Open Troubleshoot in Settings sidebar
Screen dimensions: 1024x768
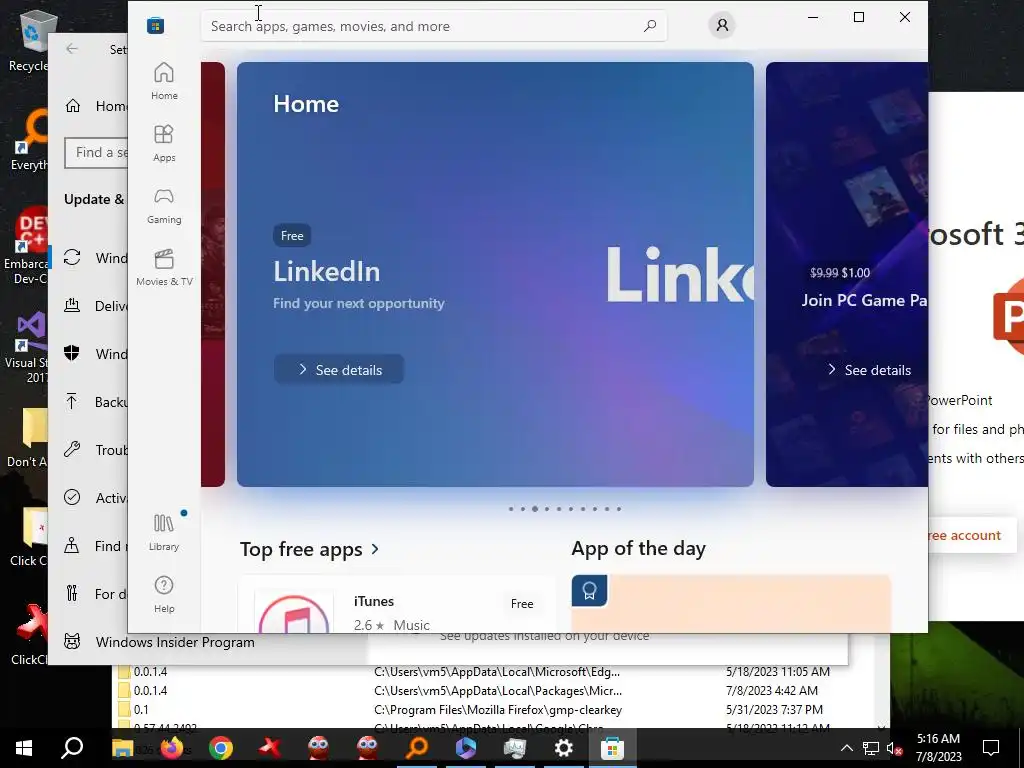[x=95, y=450]
